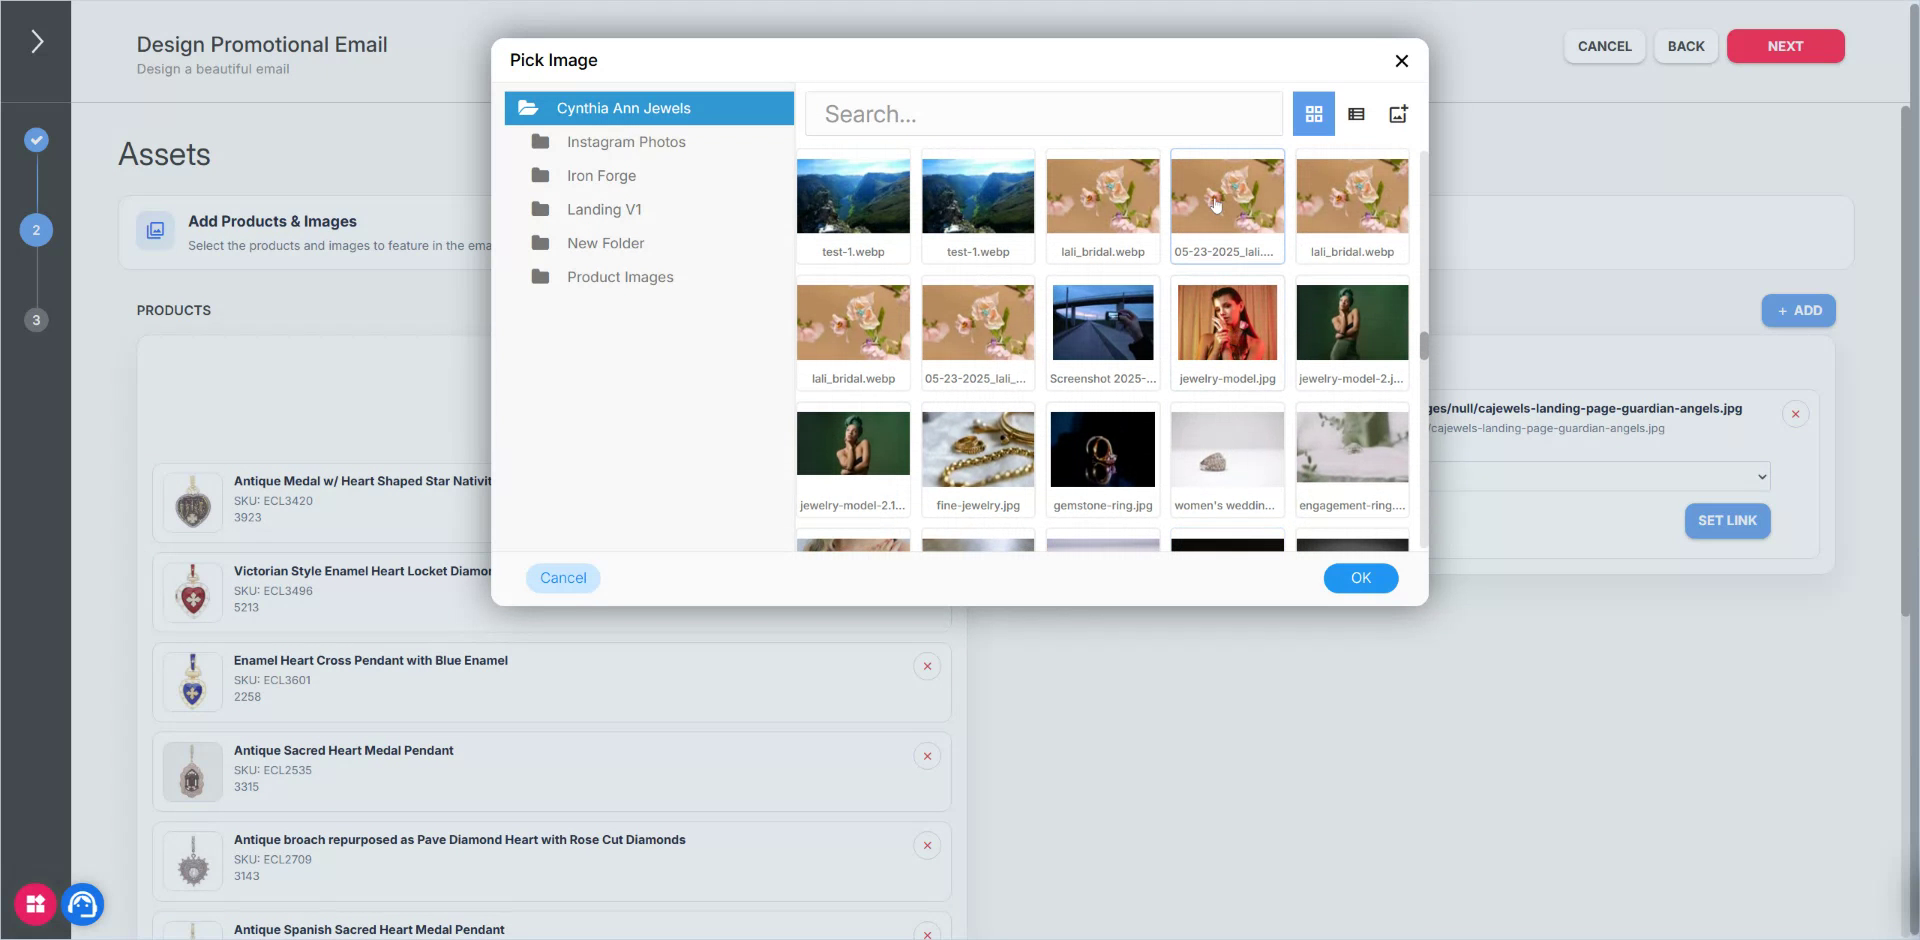Click the Antique Sacred Heart Medal thumbnail
This screenshot has width=1920, height=940.
[193, 771]
